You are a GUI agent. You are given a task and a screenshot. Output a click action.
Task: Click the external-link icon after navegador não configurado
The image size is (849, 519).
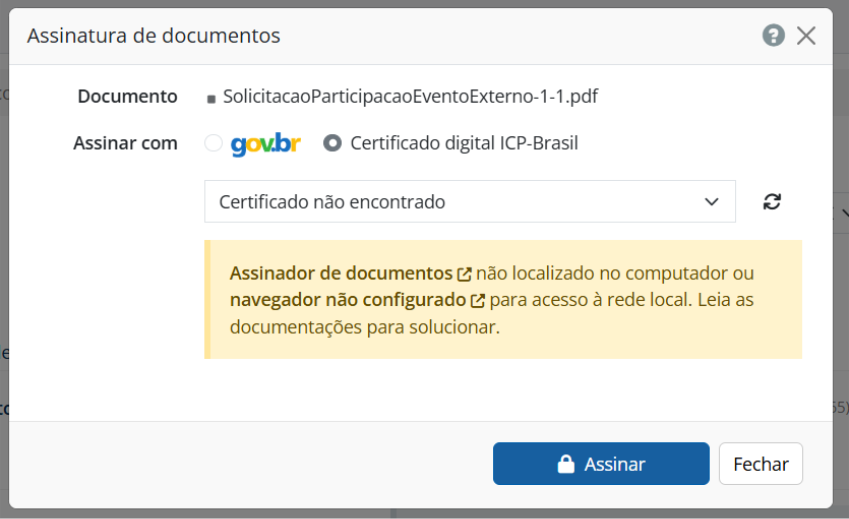click(478, 300)
